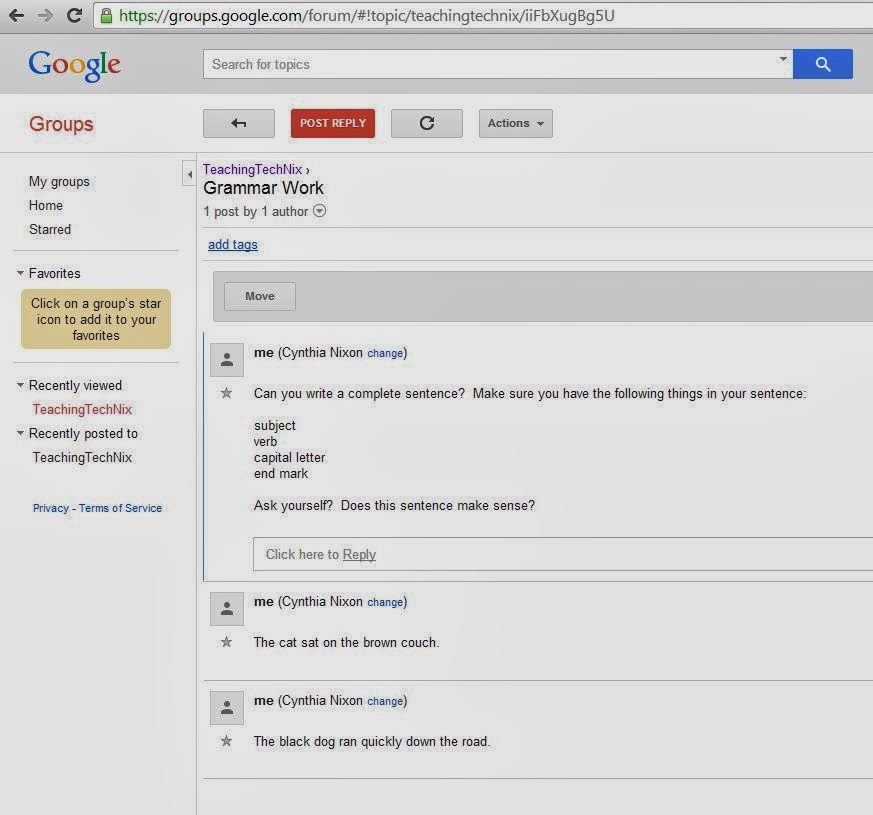Click the browser back arrow
Image resolution: width=873 pixels, height=815 pixels.
point(16,16)
